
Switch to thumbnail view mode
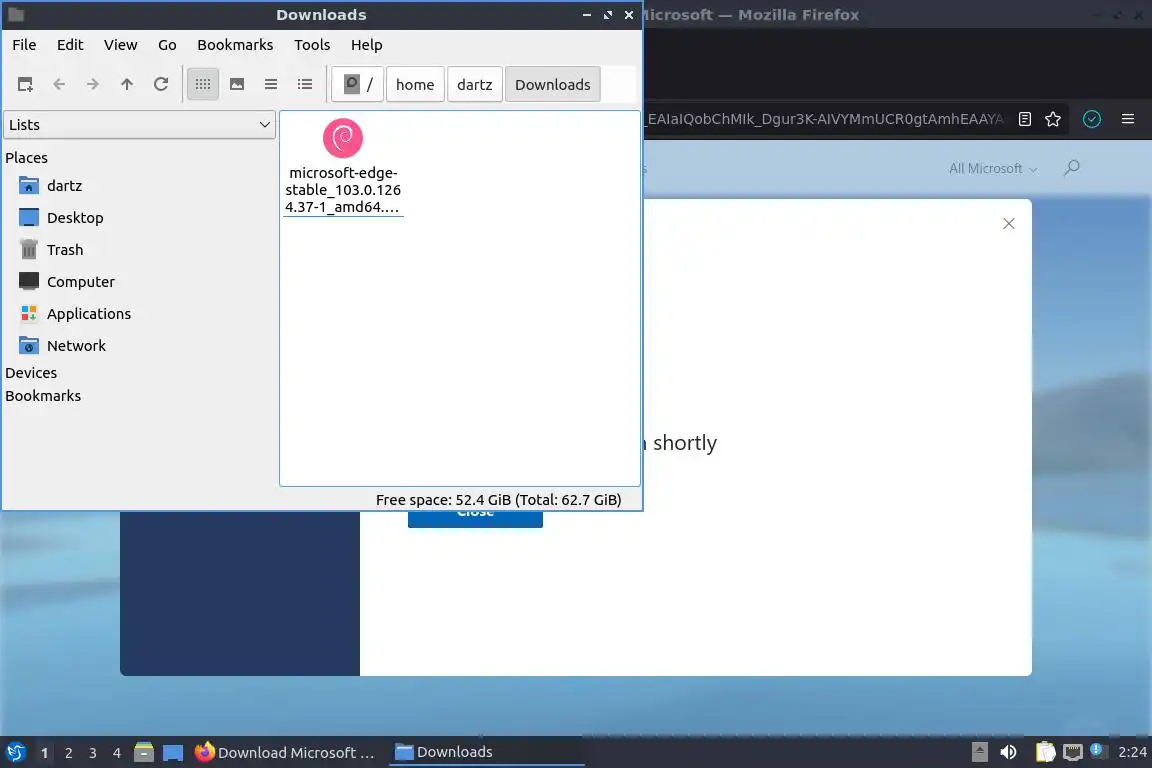pos(237,85)
